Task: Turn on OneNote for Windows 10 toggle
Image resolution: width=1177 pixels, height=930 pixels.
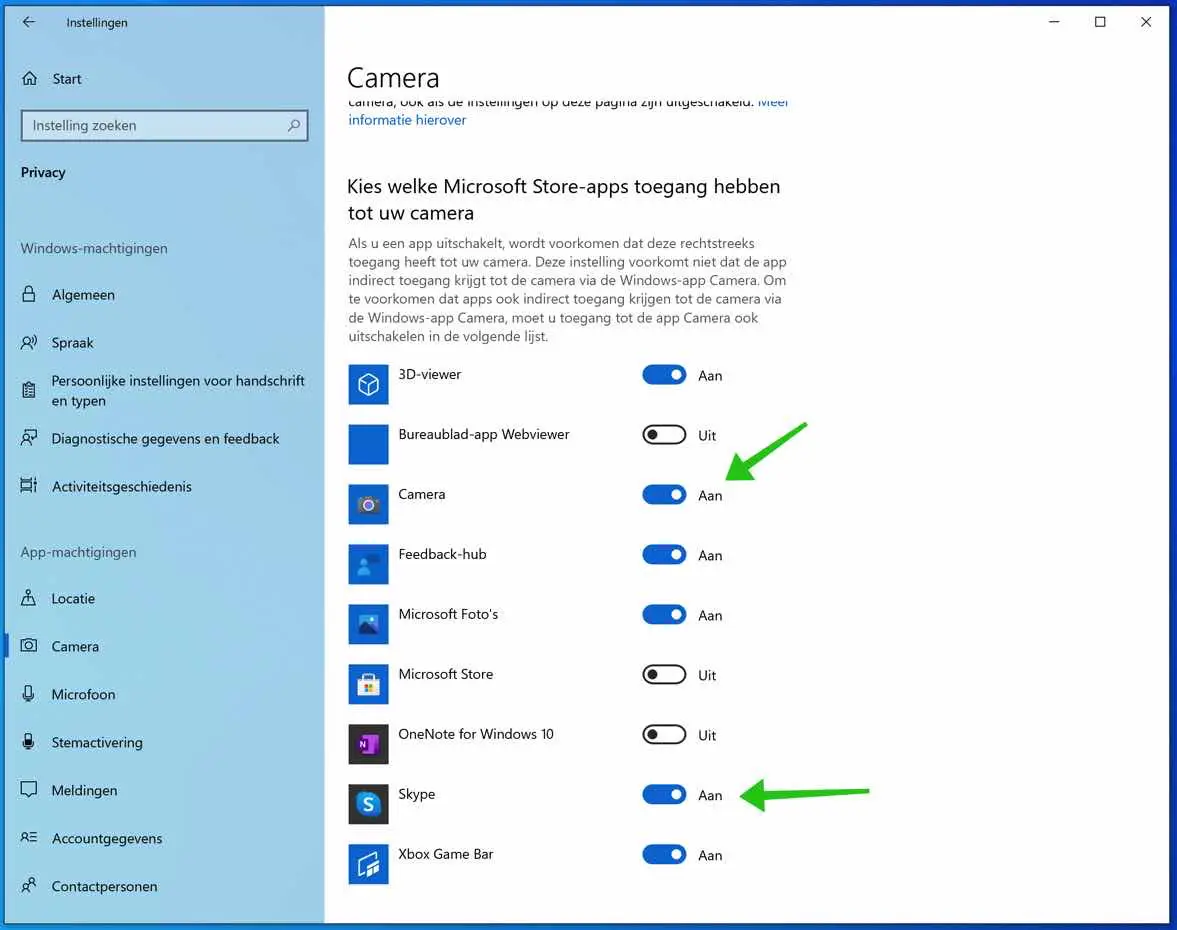Action: tap(664, 734)
